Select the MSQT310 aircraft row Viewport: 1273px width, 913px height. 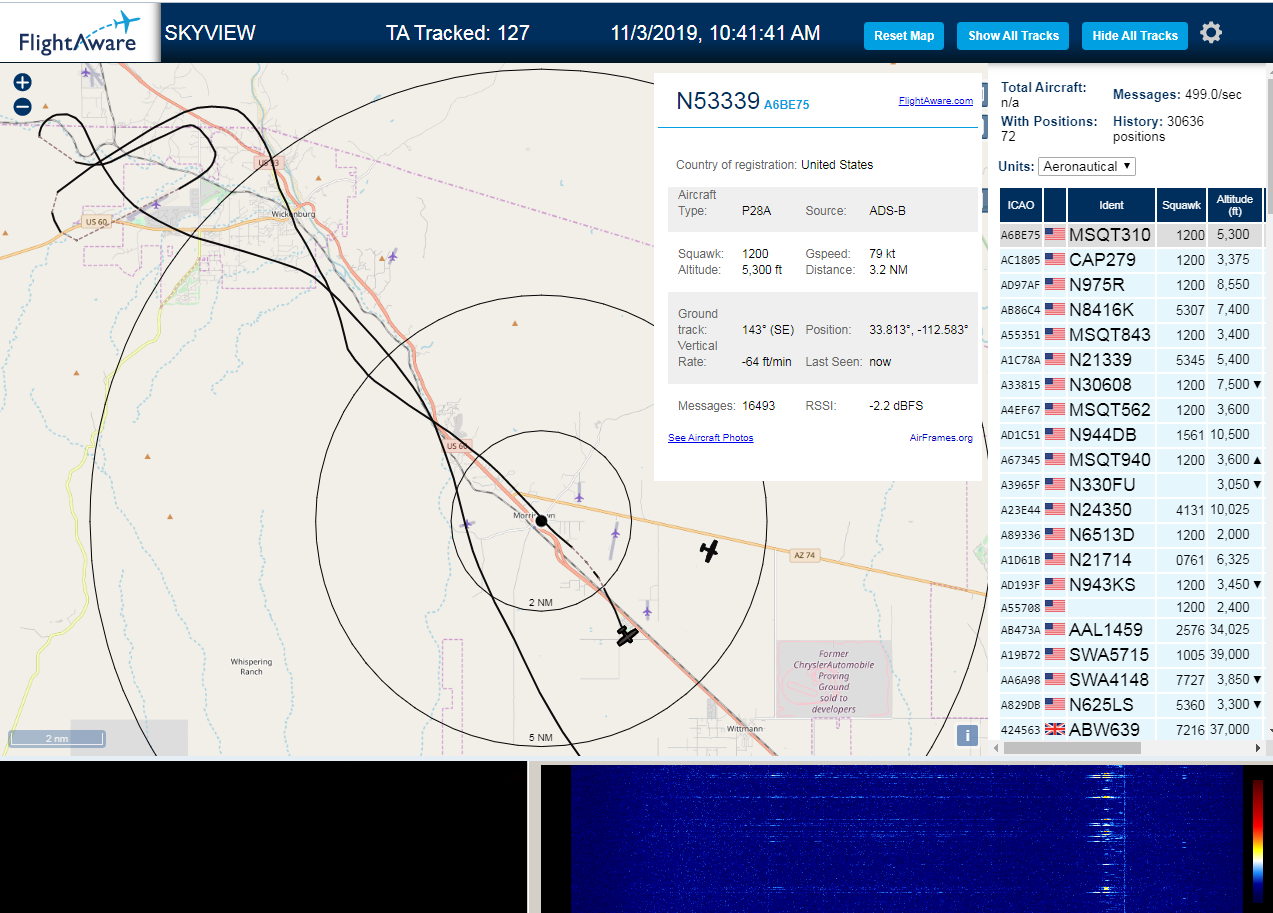coord(1132,235)
